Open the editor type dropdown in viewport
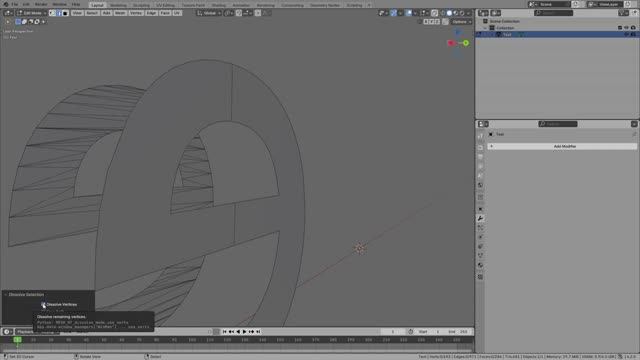640x360 pixels. [x=8, y=13]
